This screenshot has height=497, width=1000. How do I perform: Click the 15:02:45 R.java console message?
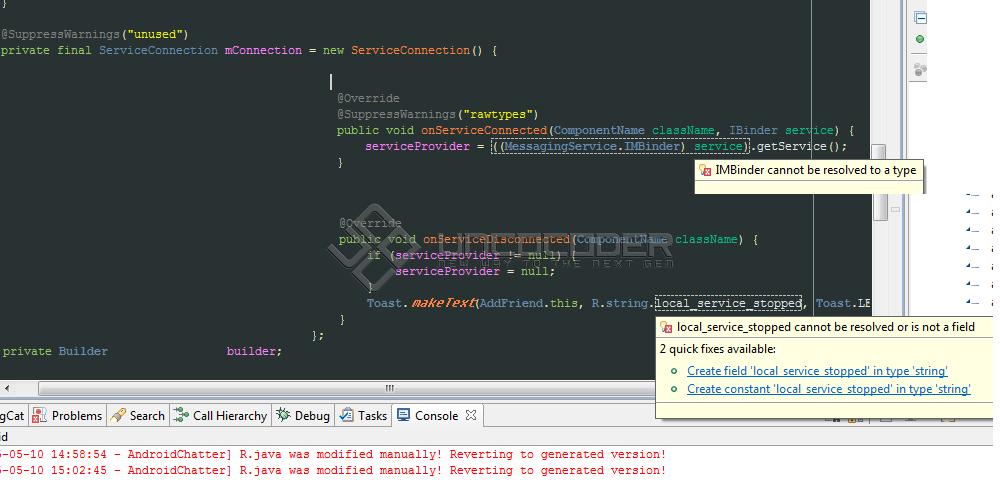(x=333, y=470)
